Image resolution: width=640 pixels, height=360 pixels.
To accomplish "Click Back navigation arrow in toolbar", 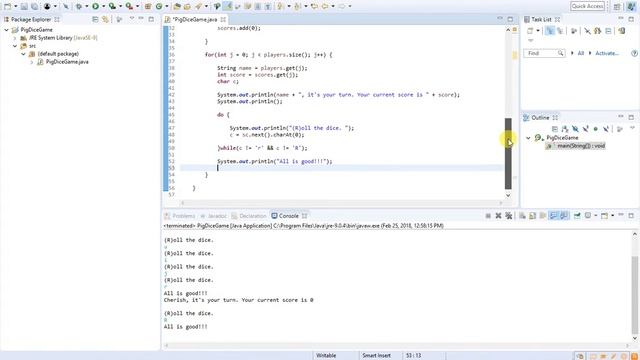I will [325, 6].
